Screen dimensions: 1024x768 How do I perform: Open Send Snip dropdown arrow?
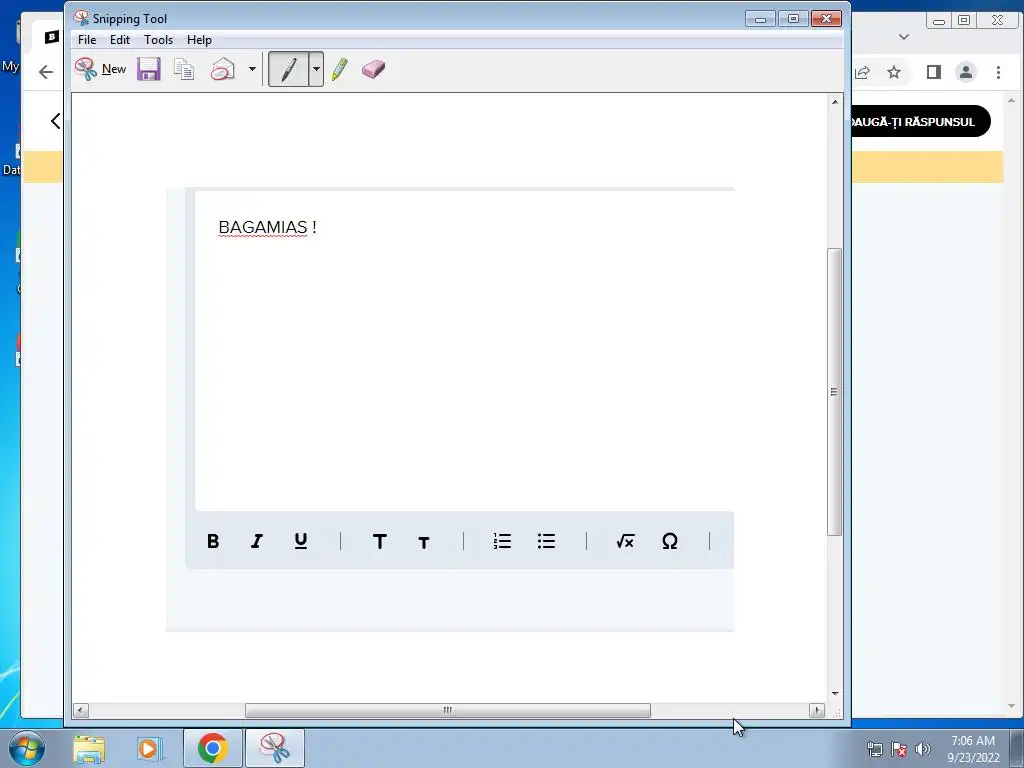[252, 69]
